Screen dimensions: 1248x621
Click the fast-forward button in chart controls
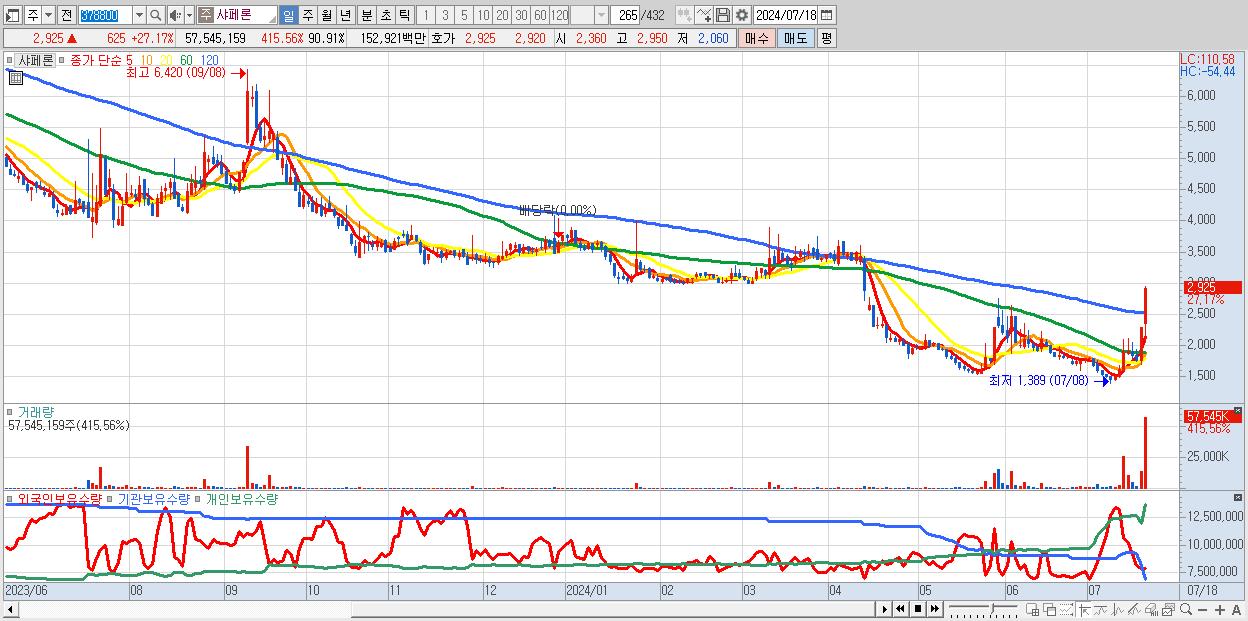(x=934, y=609)
